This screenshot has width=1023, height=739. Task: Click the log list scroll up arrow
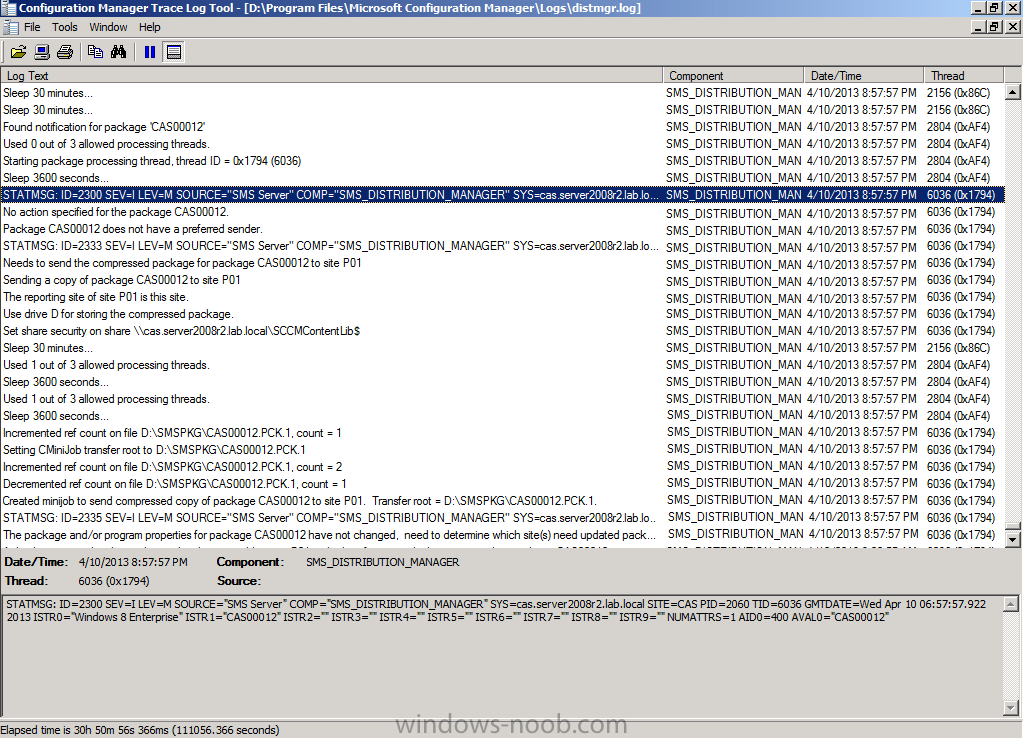point(1012,92)
